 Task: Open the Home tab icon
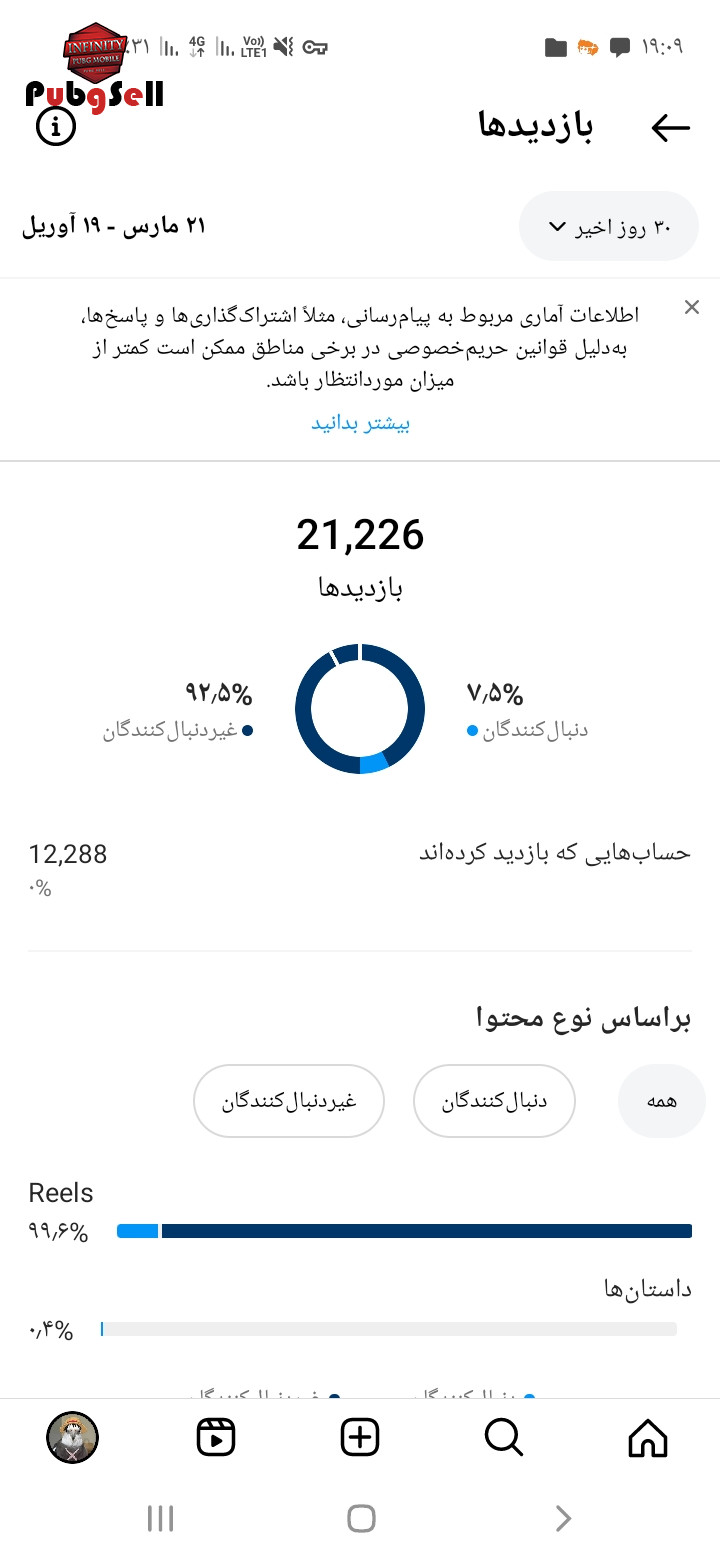click(x=648, y=1438)
